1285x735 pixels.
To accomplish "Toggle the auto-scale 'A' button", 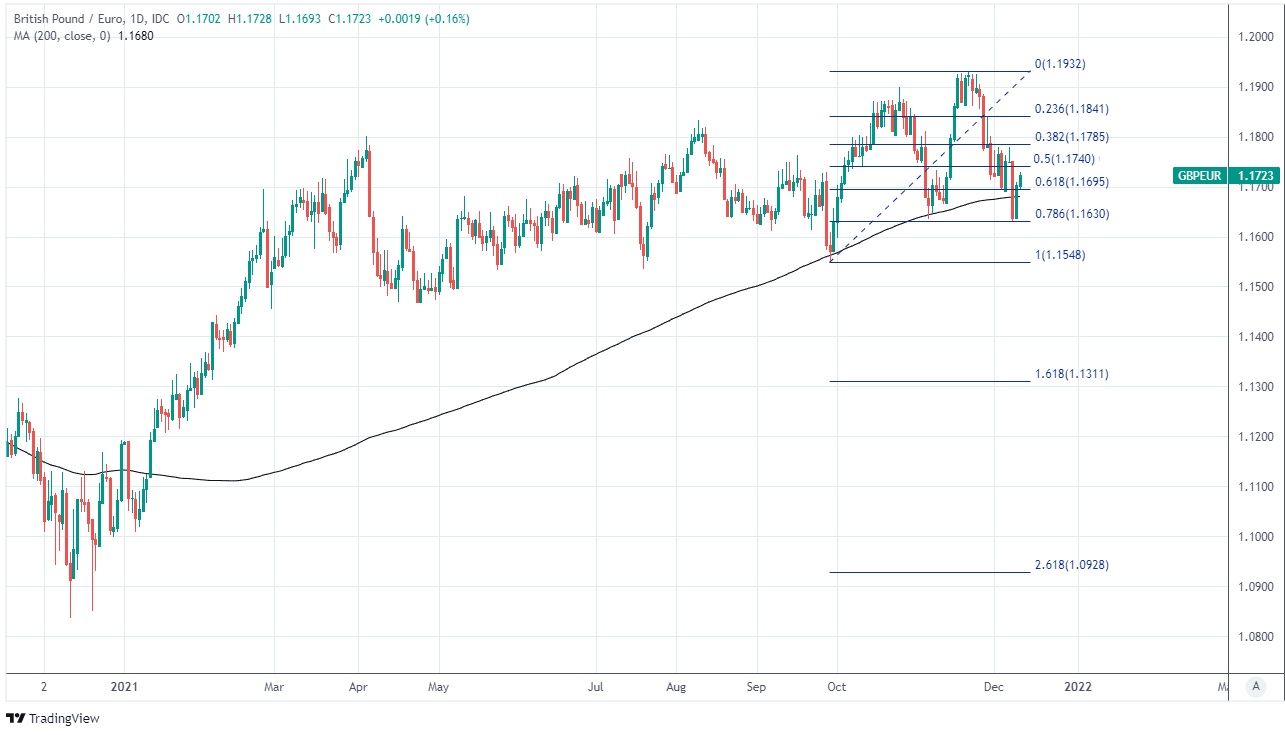I will point(1255,687).
